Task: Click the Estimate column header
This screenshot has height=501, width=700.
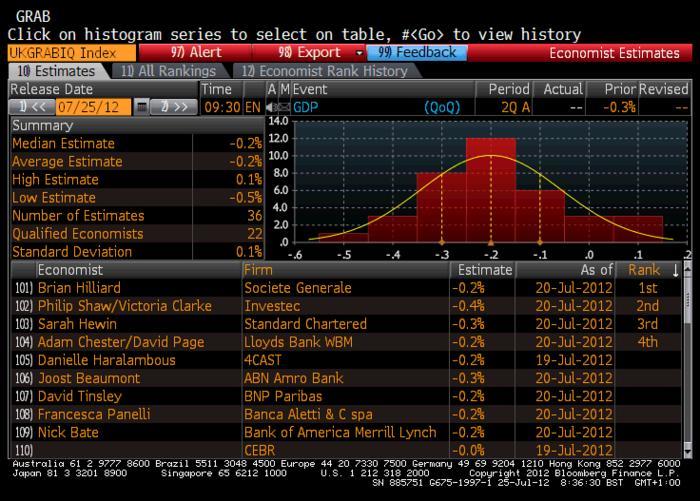Action: (484, 270)
